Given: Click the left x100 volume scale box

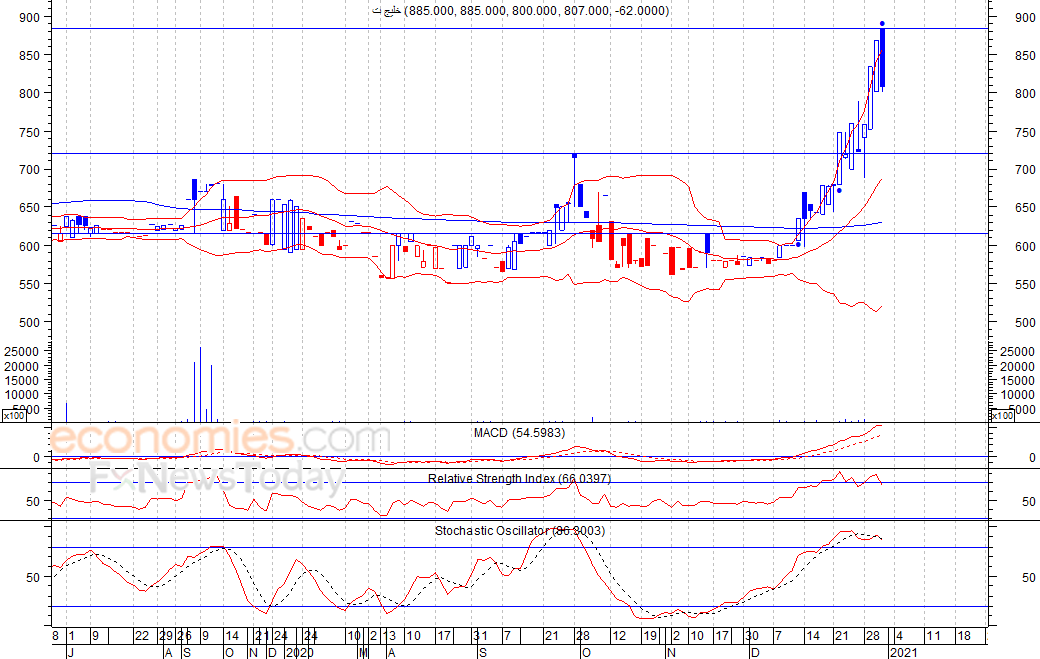Looking at the screenshot, I should pos(12,415).
